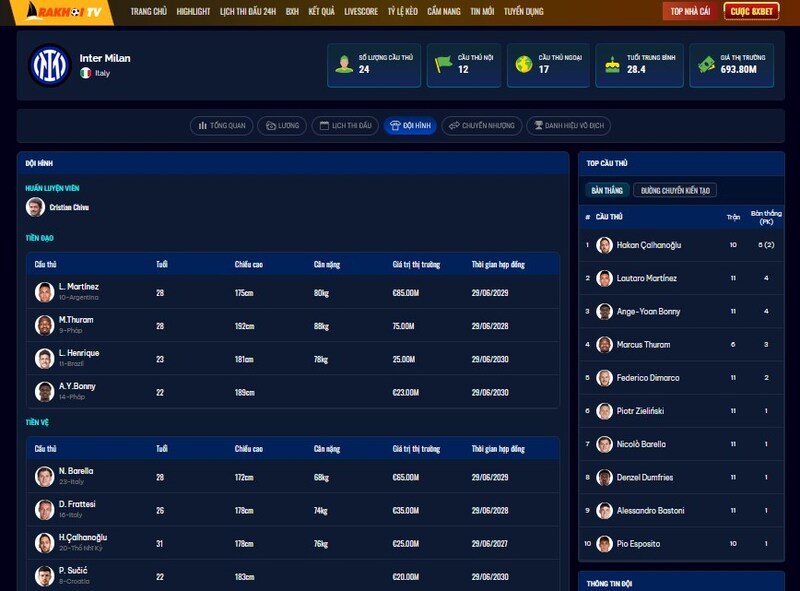Screen dimensions: 800x591
Task: Click the money market value icon
Action: coord(707,65)
